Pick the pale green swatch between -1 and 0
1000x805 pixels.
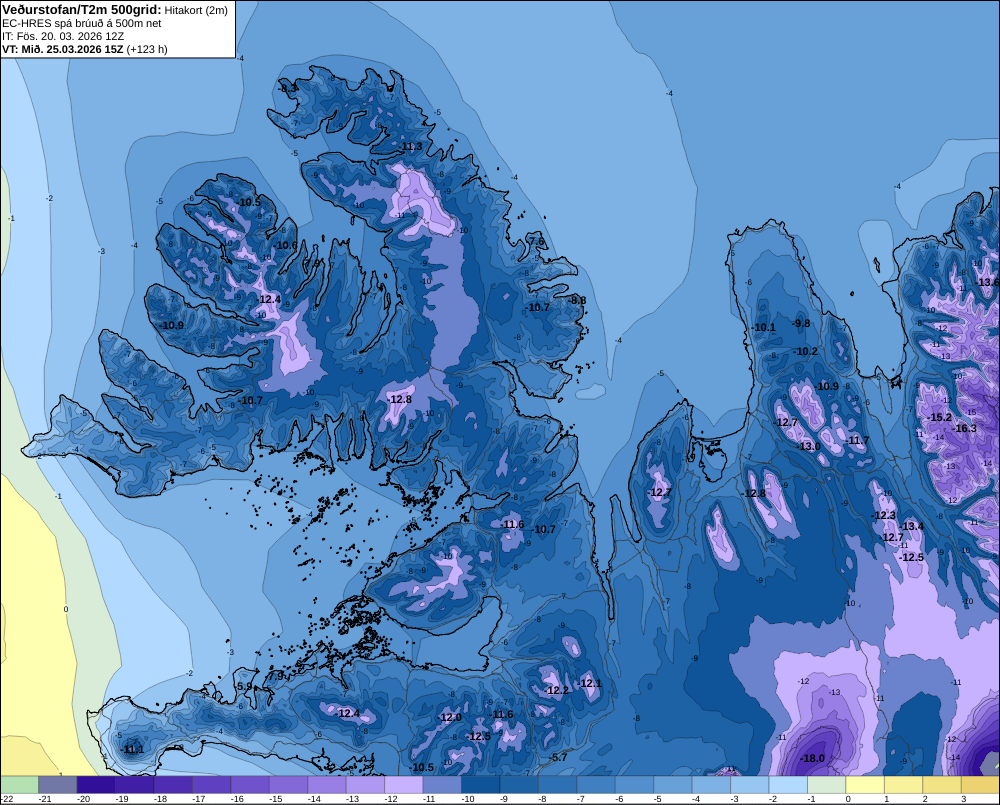827,785
